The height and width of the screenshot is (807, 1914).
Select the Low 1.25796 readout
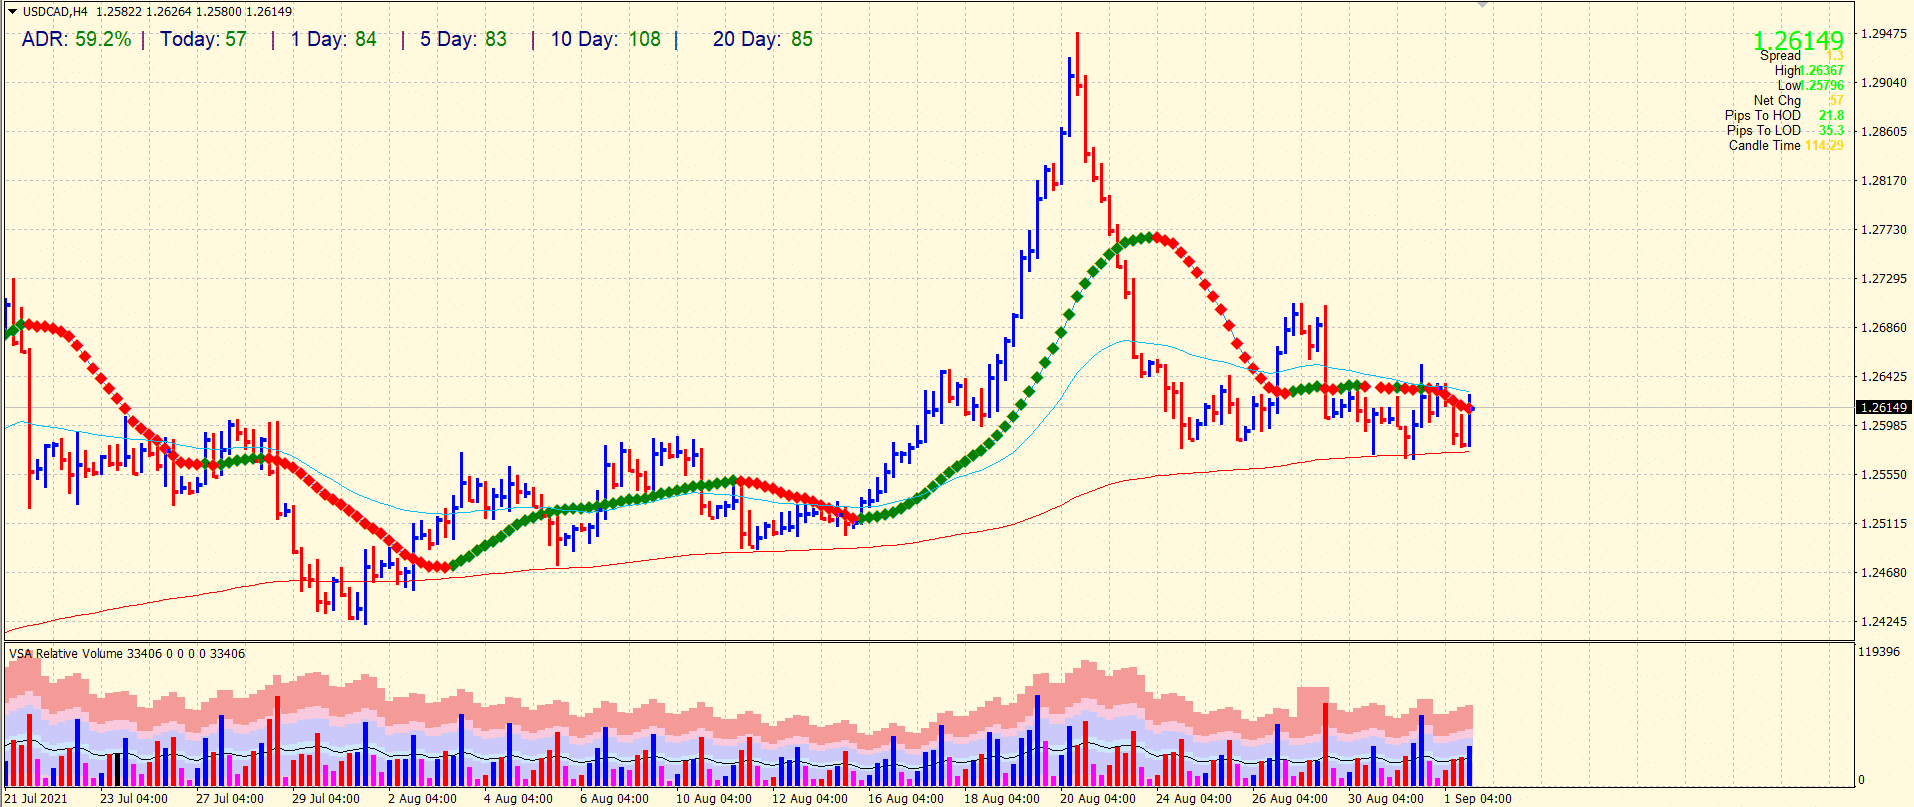pos(1810,85)
